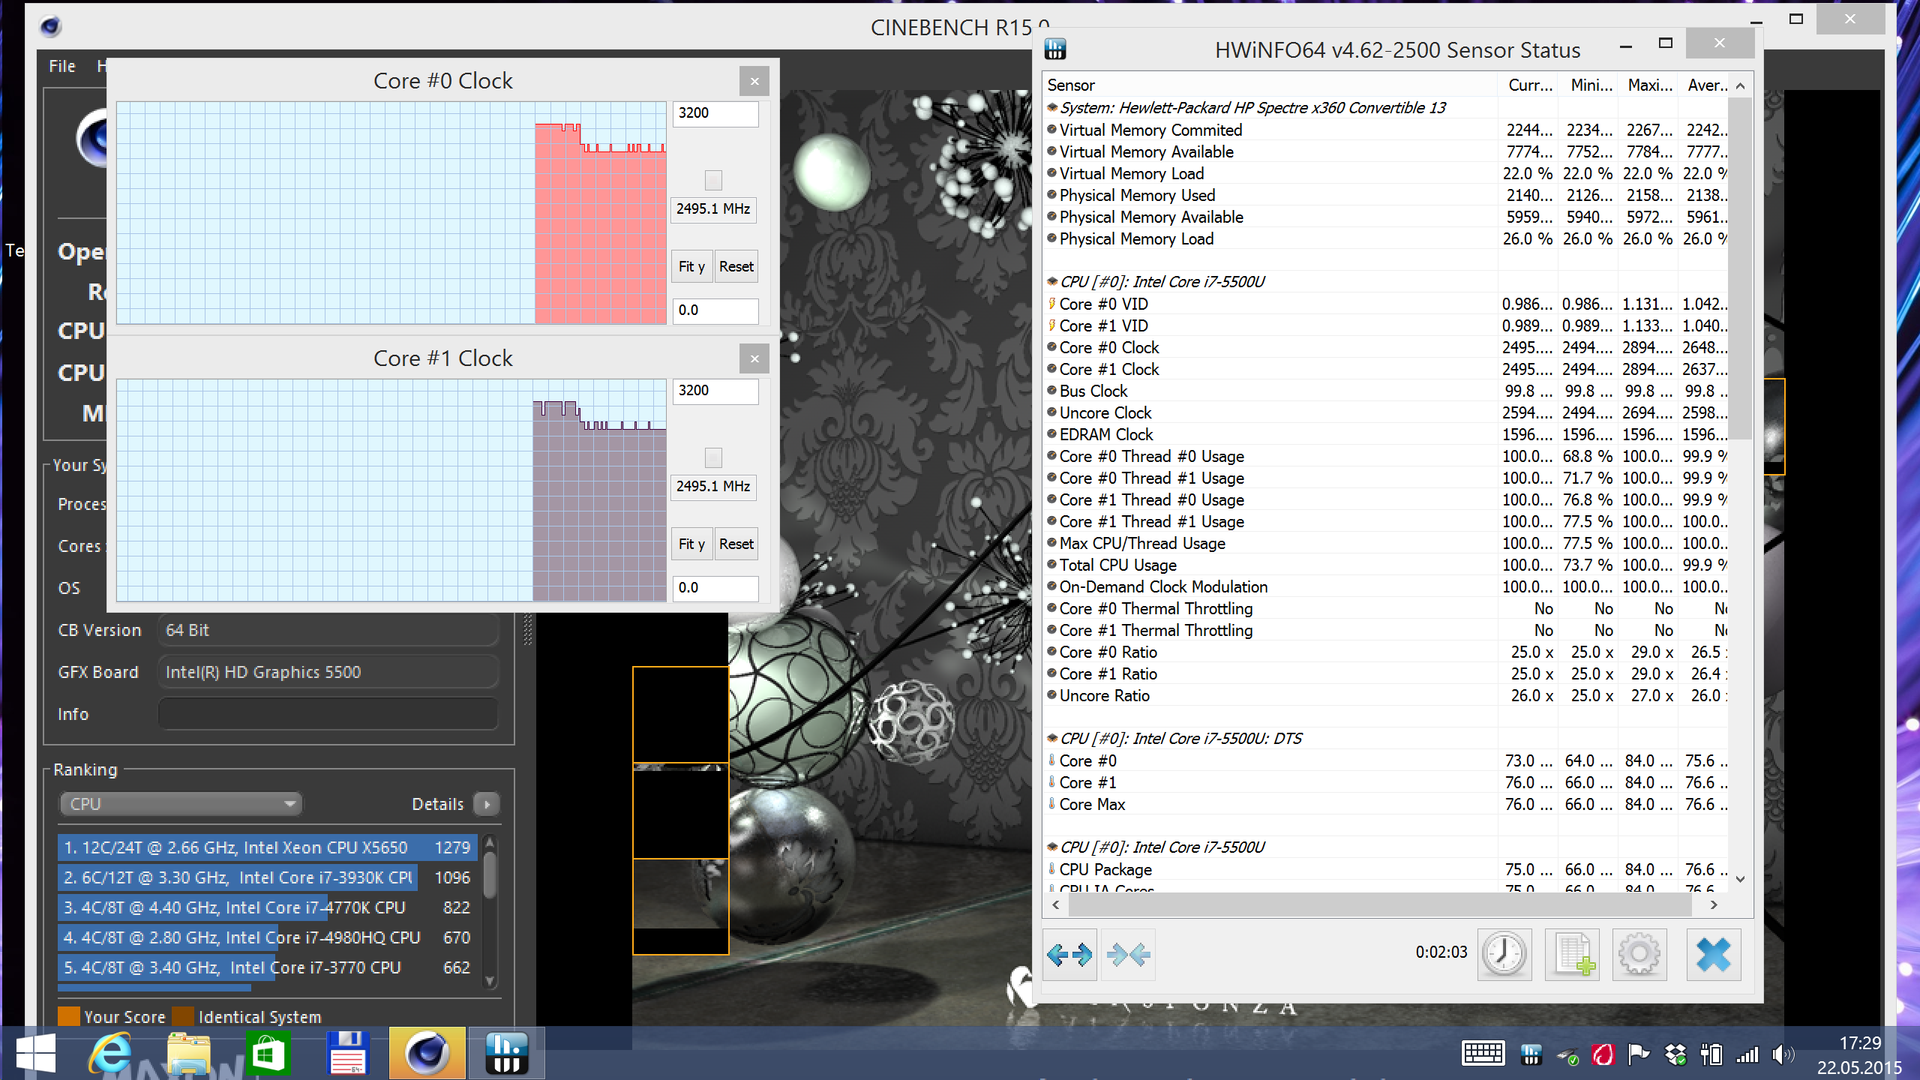1920x1080 pixels.
Task: Toggle the checkbox in the Core #1 Clock graph
Action: tap(713, 458)
